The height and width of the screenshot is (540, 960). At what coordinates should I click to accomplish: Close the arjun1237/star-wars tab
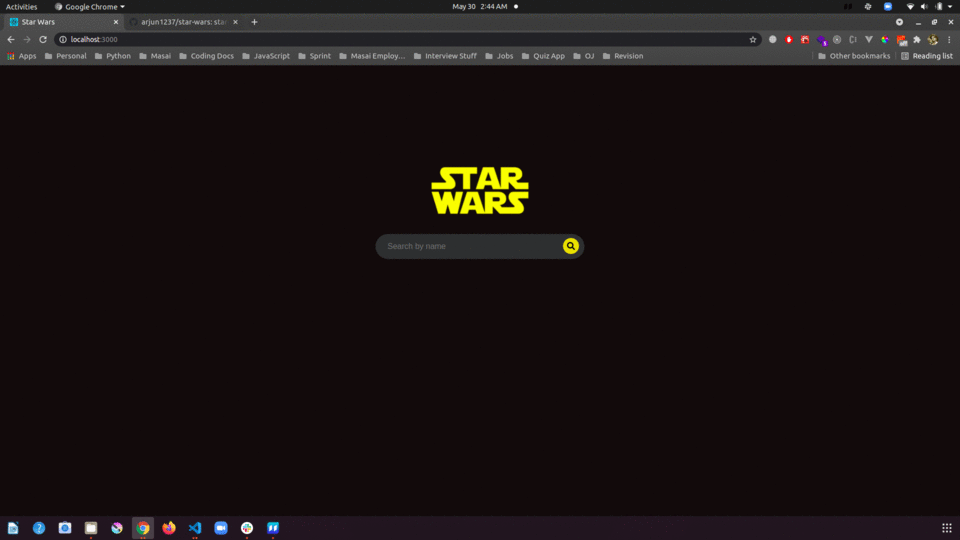click(235, 22)
